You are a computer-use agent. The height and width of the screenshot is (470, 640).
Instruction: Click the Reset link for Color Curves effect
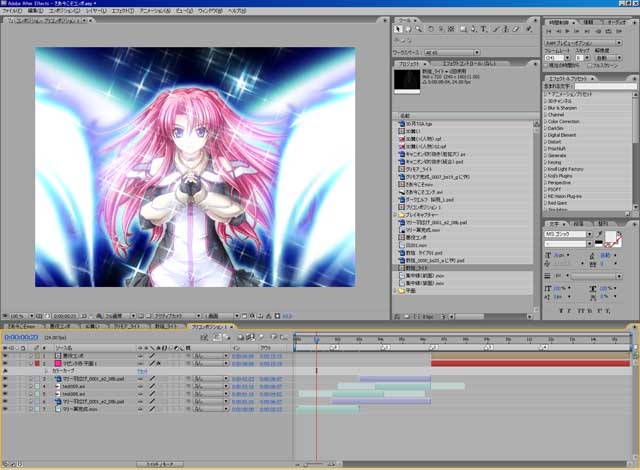pos(142,371)
